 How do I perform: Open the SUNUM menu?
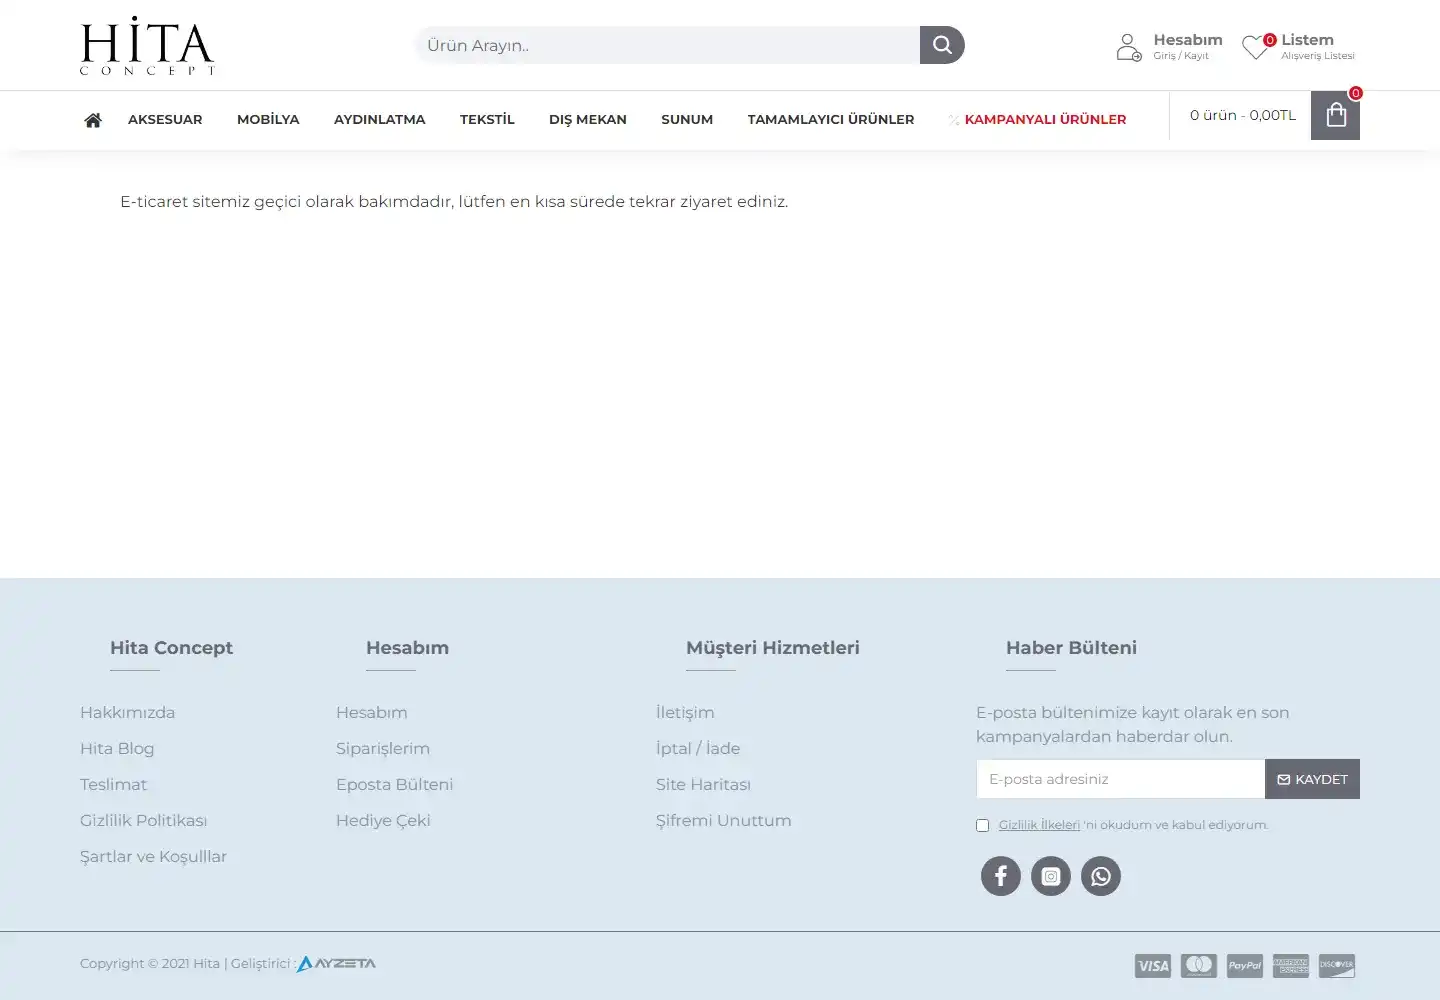click(687, 119)
